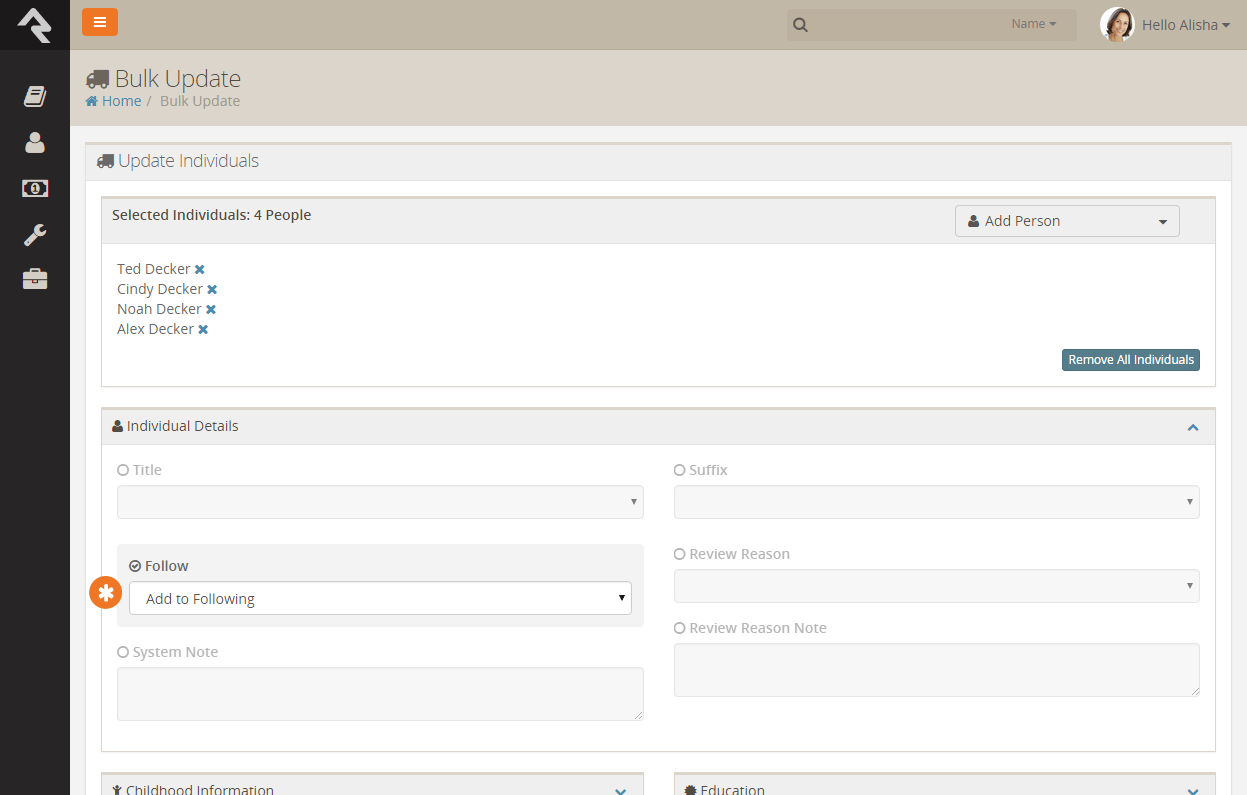Click the Selected Individuals: 4 People text
The image size is (1247, 795).
(211, 215)
